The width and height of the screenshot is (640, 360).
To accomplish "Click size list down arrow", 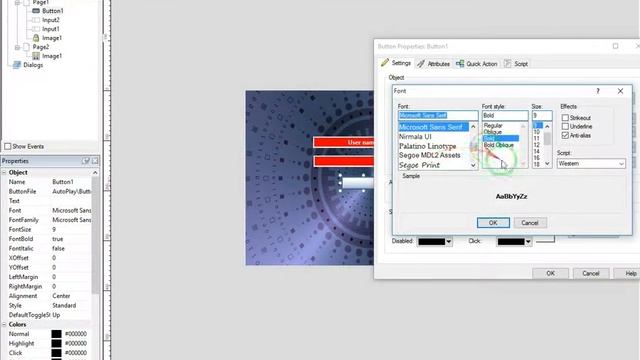I will click(547, 164).
